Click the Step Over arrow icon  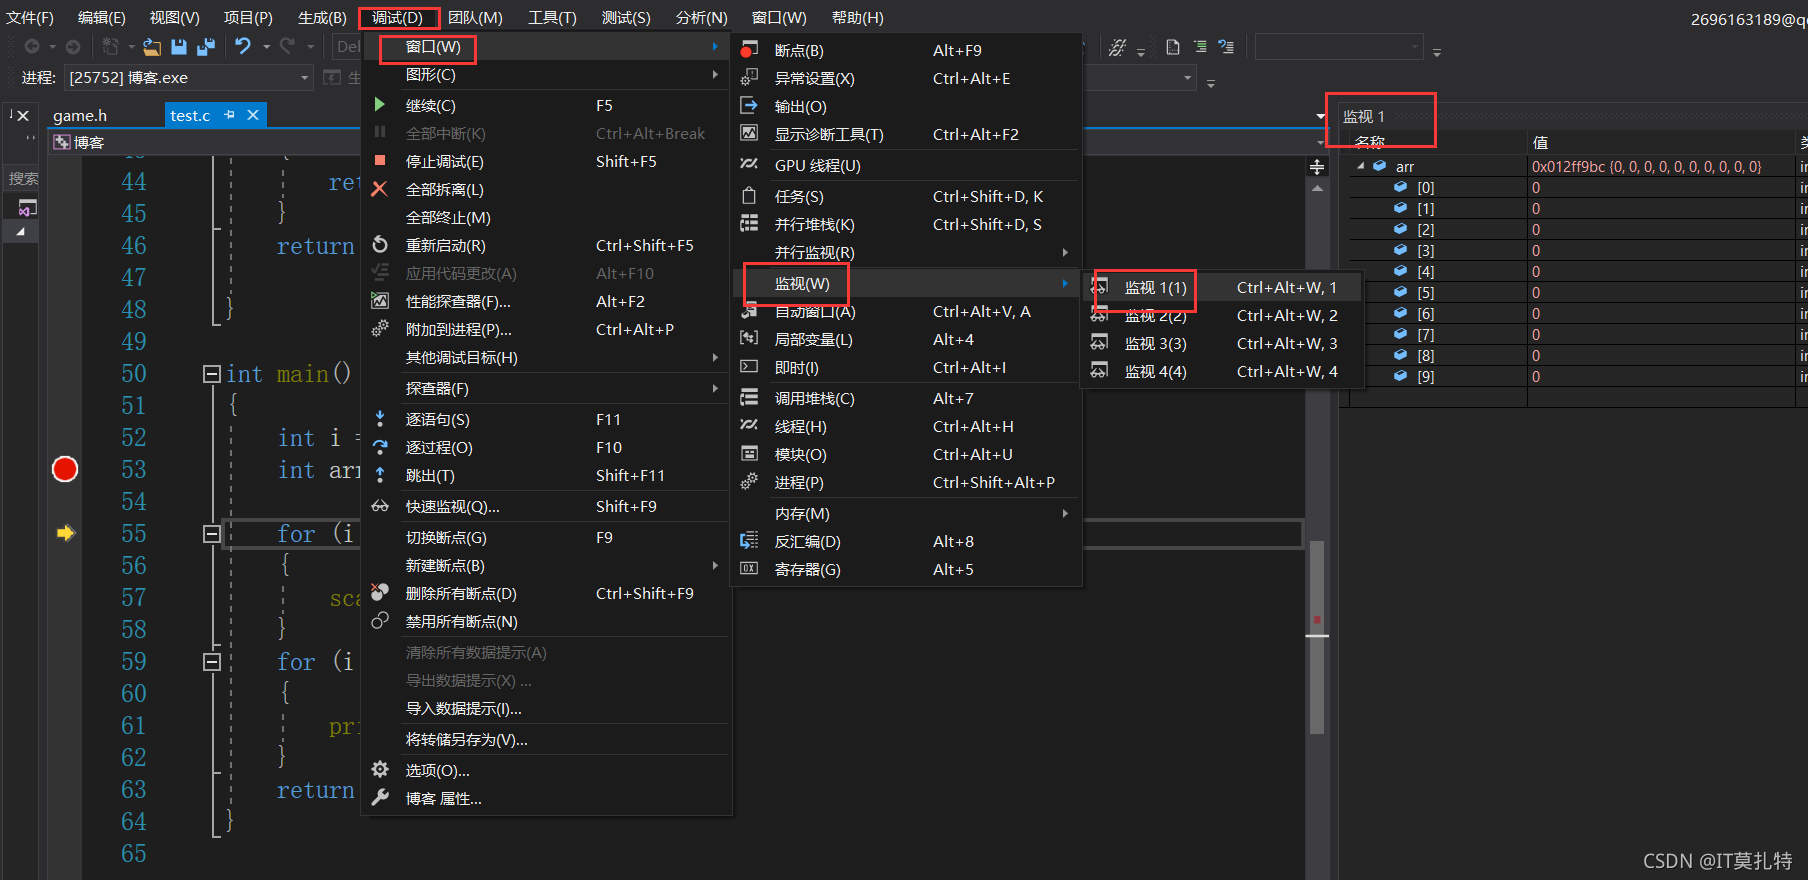coord(380,447)
